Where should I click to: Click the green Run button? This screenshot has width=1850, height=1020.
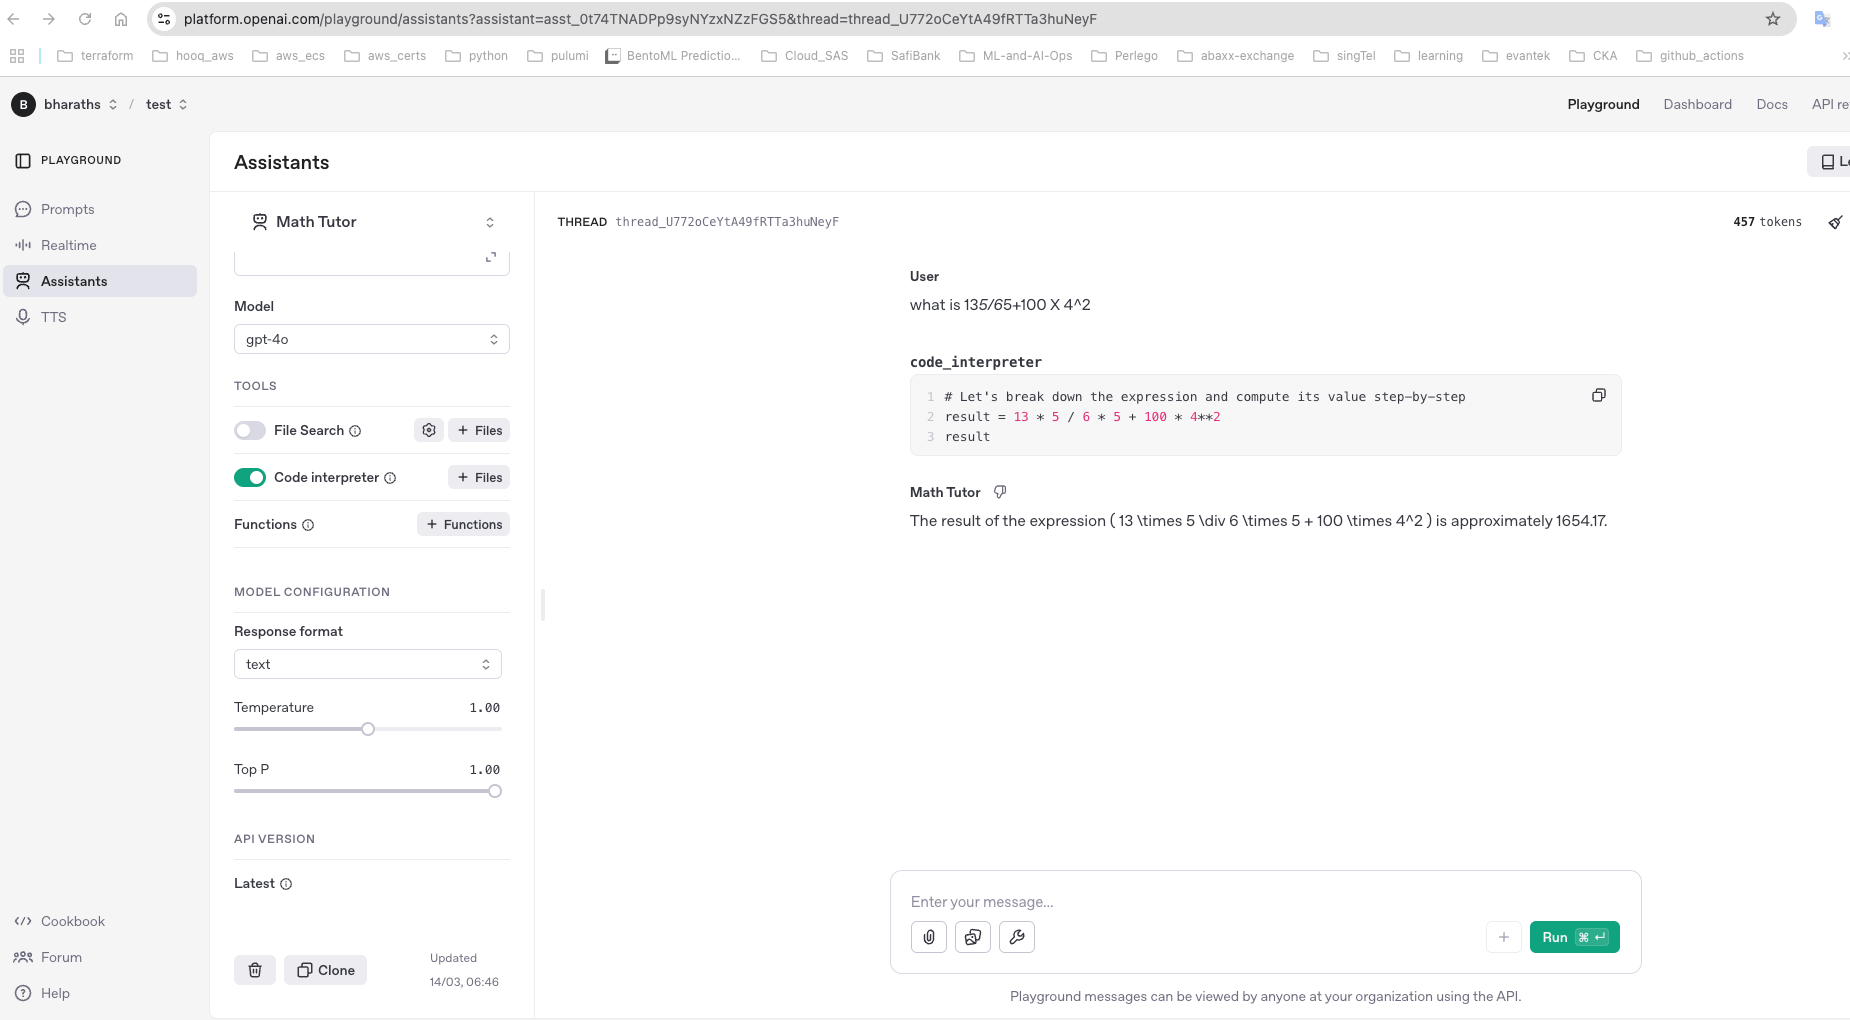coord(1574,937)
